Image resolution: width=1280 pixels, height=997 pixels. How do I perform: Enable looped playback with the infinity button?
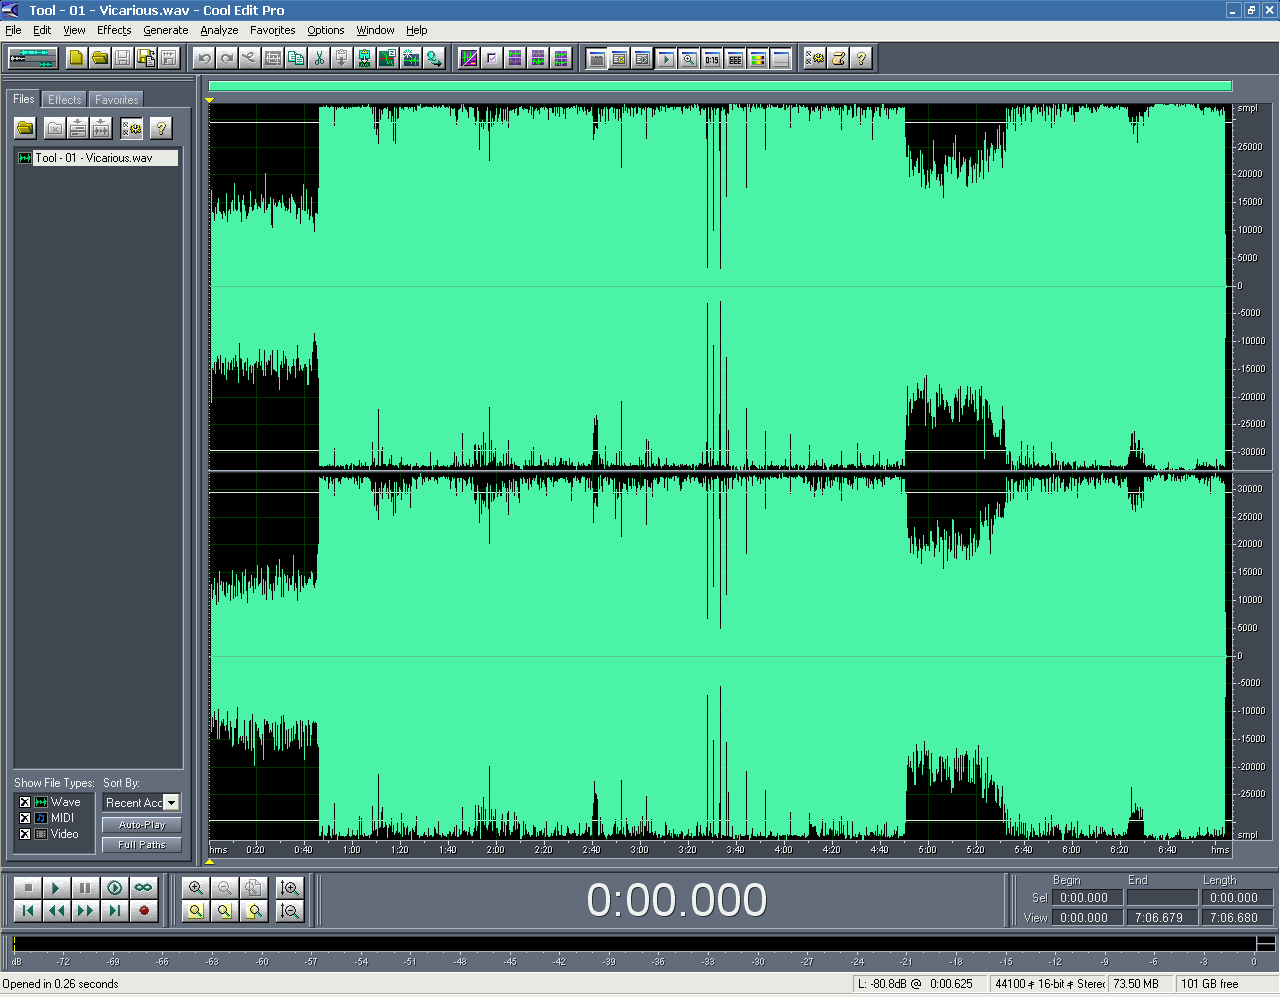144,888
